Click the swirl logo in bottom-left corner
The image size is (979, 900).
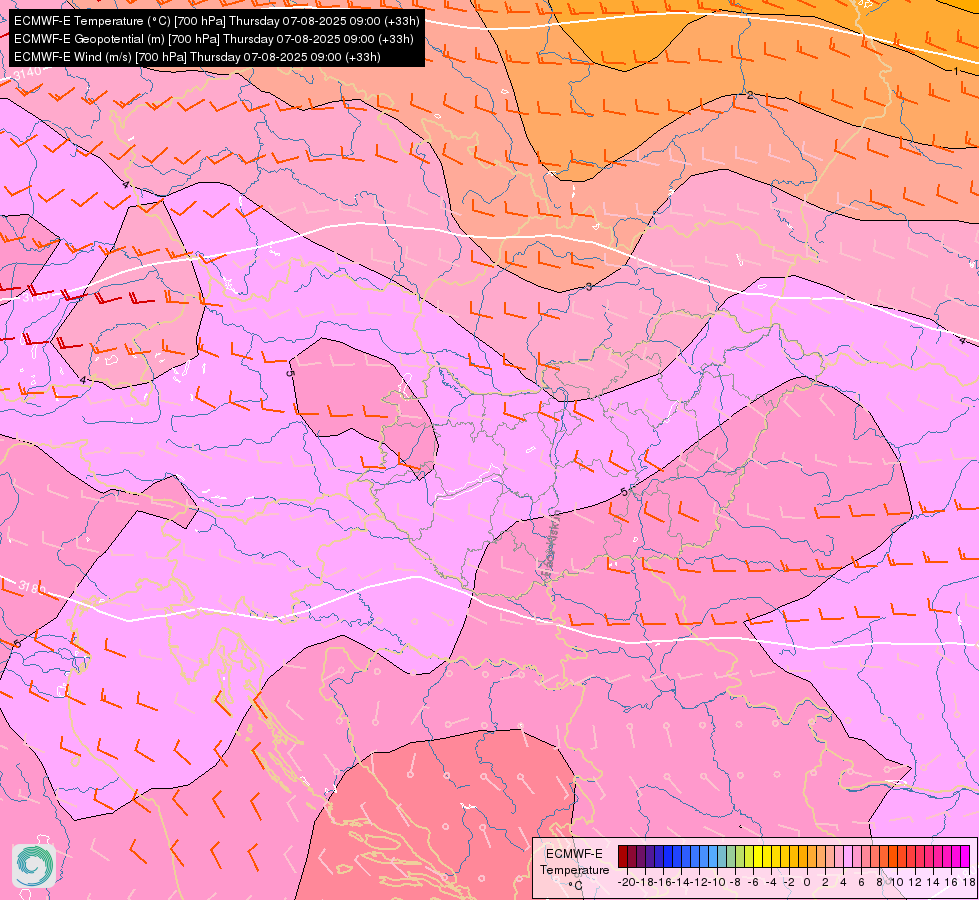pos(34,866)
